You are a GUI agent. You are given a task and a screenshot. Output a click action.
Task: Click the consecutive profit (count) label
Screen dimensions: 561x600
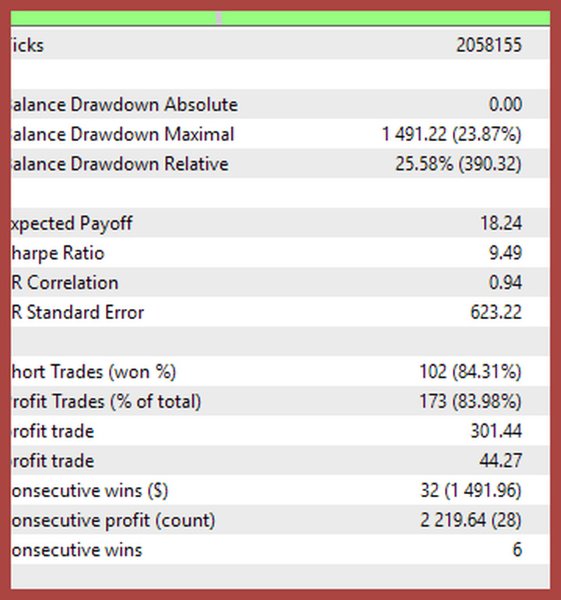pyautogui.click(x=113, y=520)
